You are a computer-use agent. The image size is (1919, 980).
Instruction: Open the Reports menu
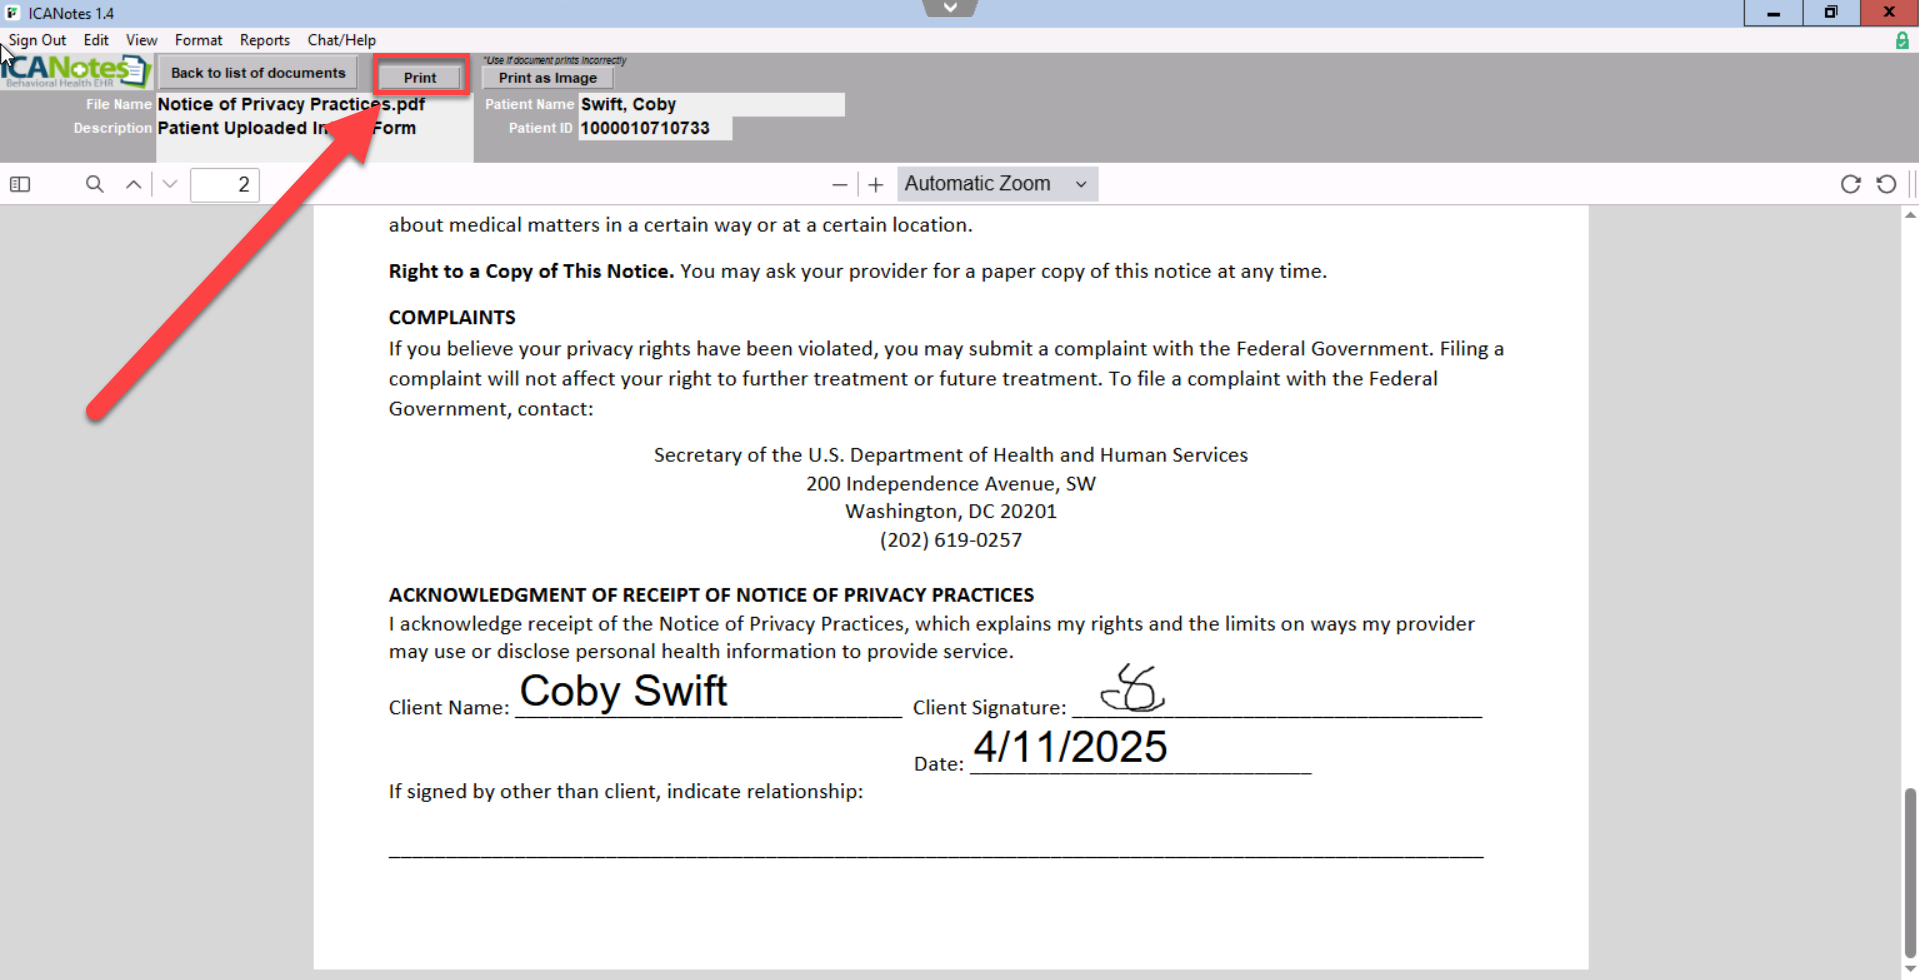click(x=264, y=40)
